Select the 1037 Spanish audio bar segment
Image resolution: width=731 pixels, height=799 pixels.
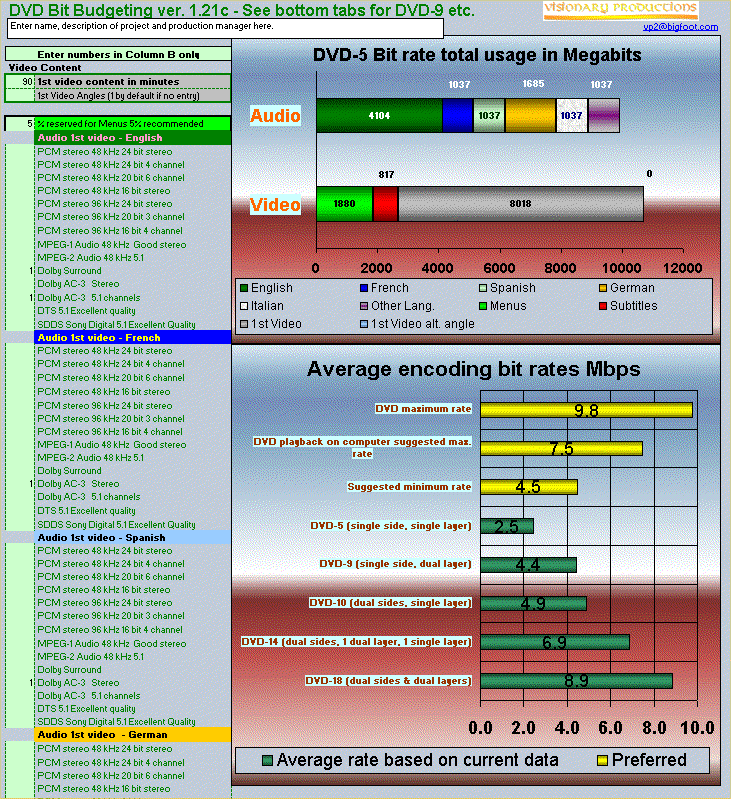(x=489, y=116)
